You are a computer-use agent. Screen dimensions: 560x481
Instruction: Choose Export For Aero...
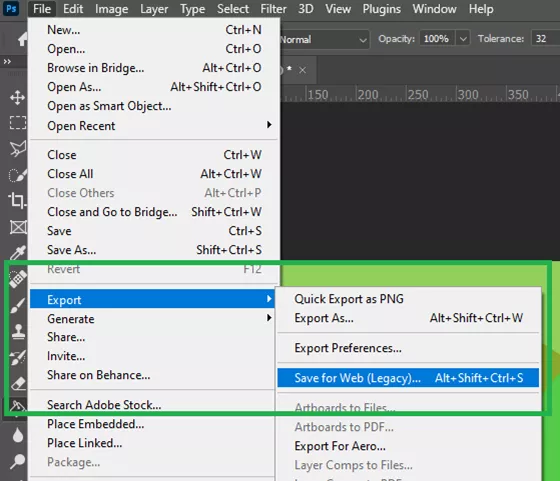coord(408,446)
